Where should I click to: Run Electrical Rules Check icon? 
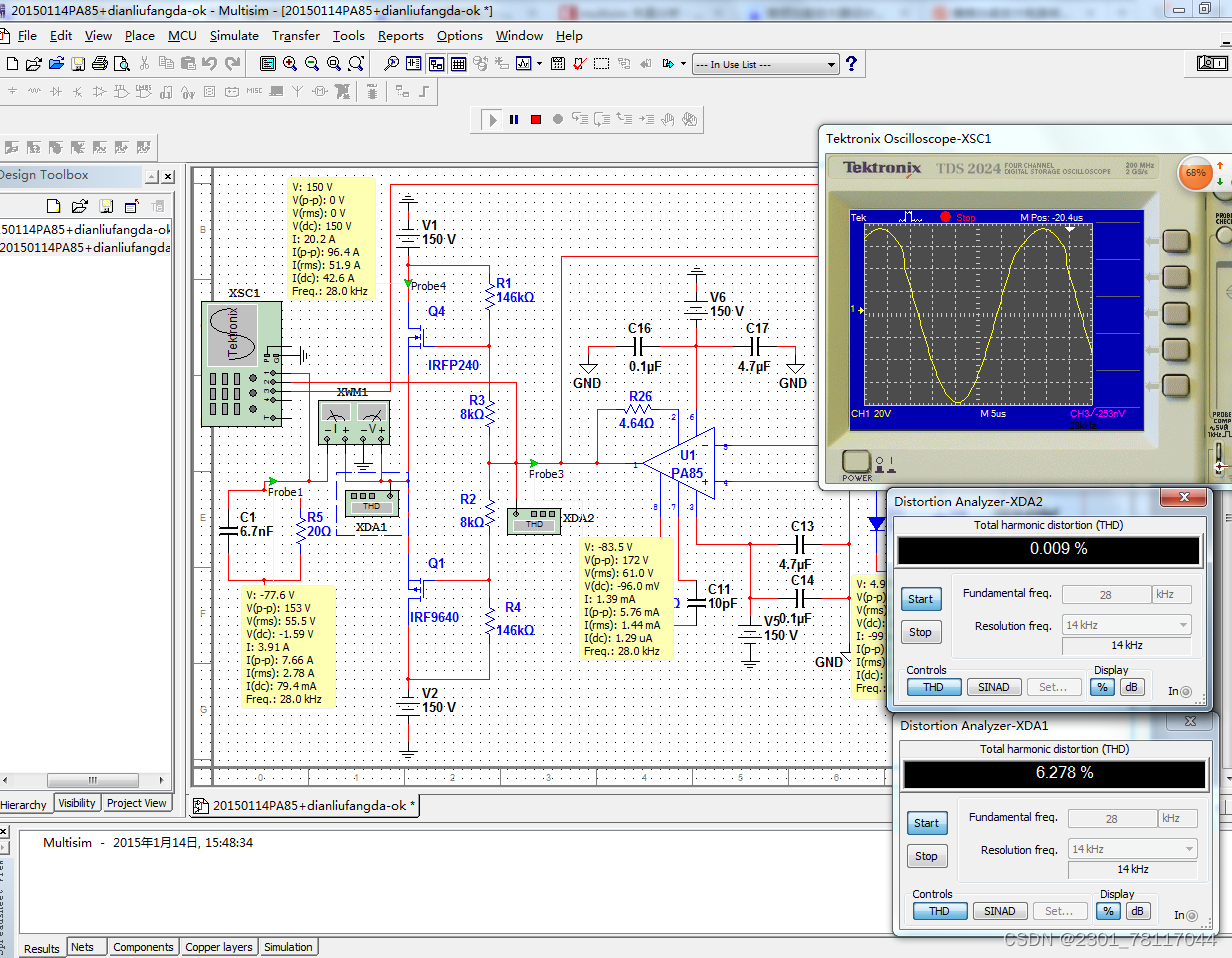(579, 63)
